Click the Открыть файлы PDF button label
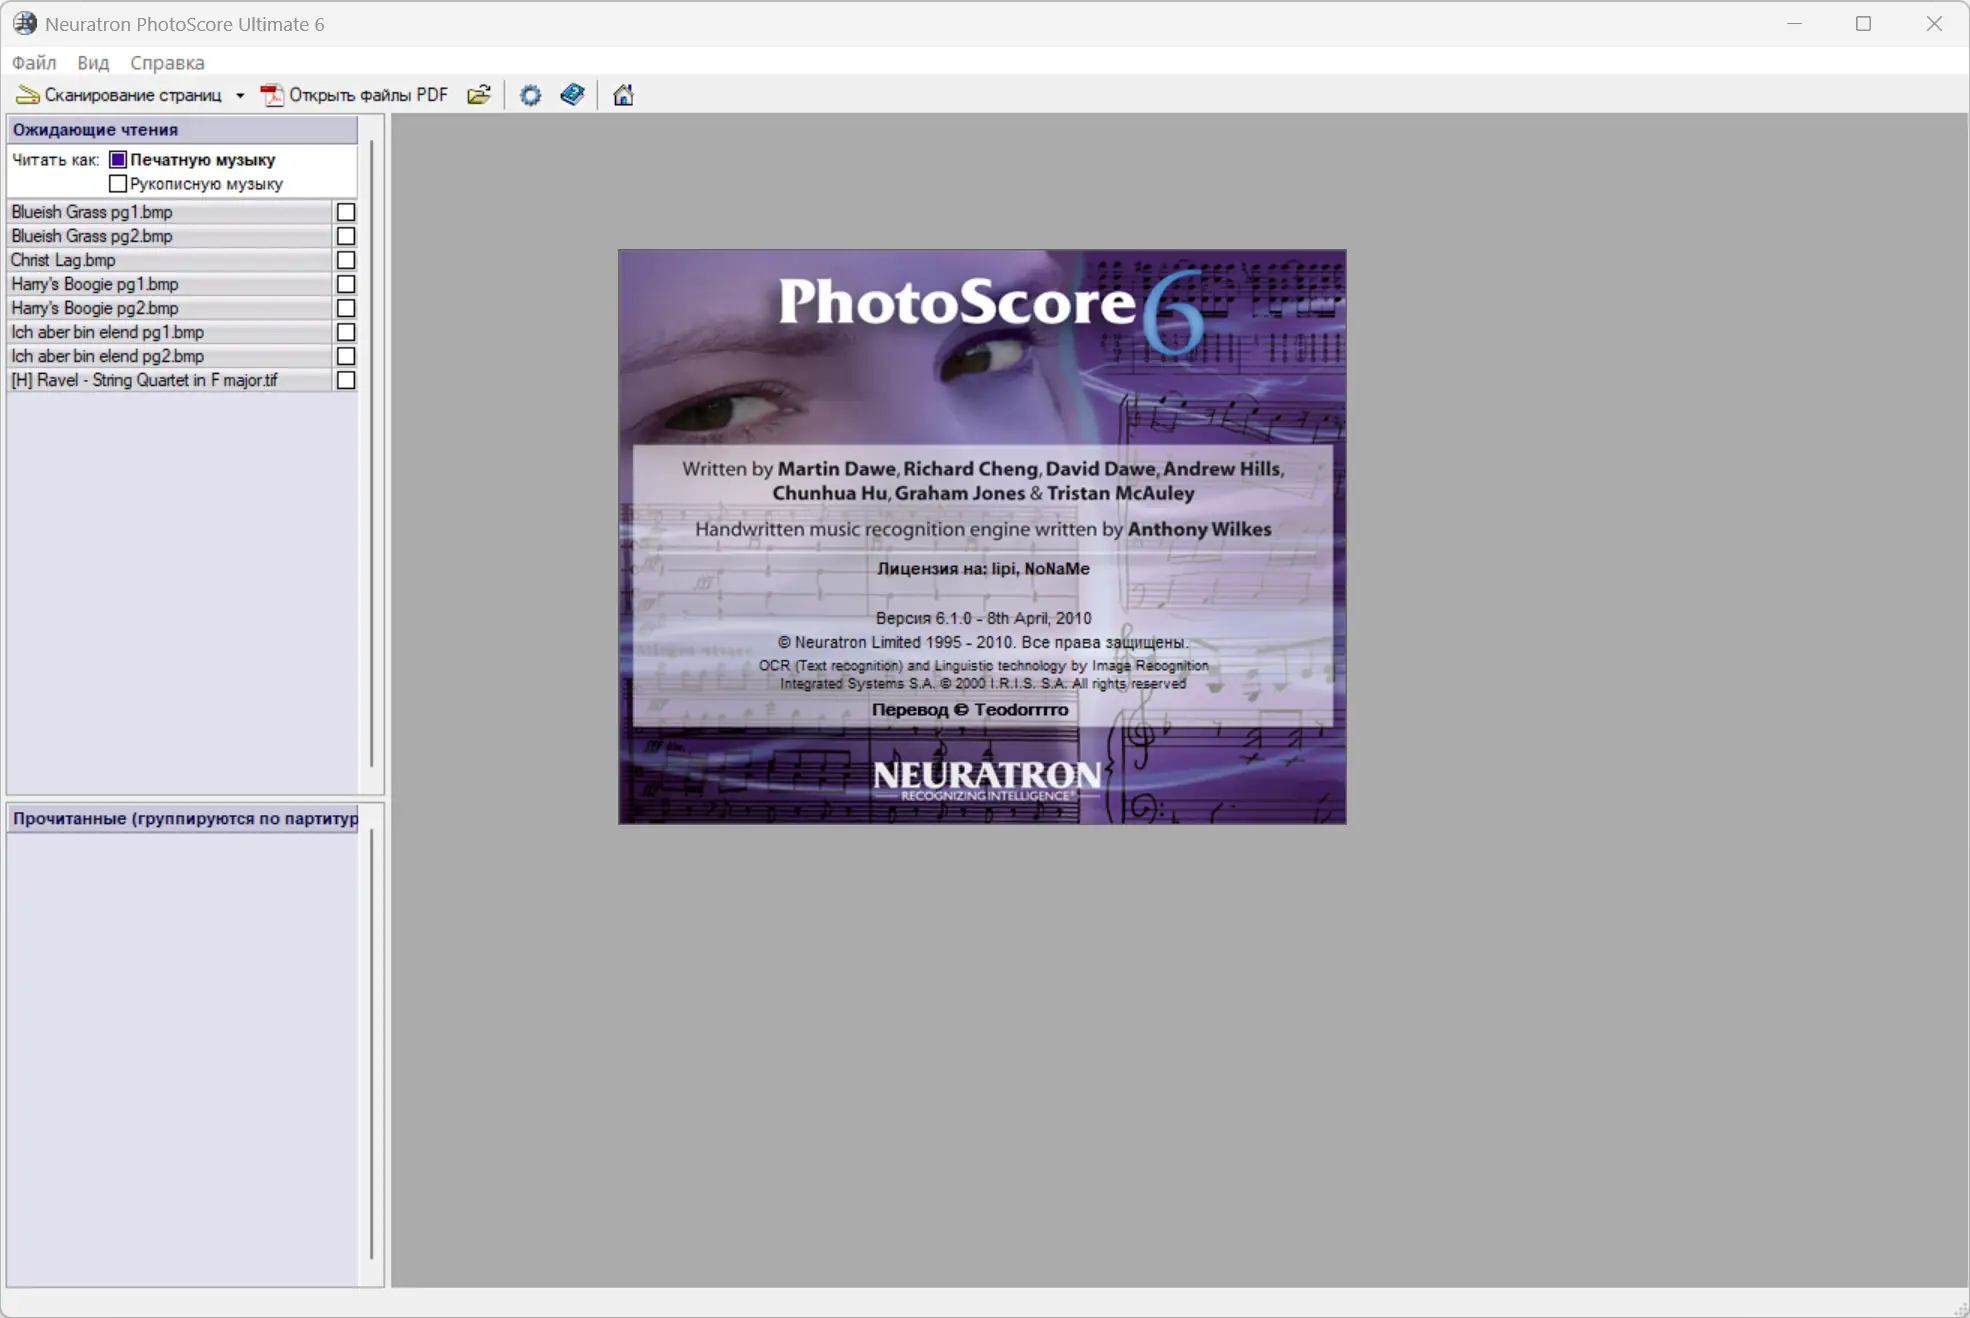Image resolution: width=1970 pixels, height=1318 pixels. click(x=368, y=95)
